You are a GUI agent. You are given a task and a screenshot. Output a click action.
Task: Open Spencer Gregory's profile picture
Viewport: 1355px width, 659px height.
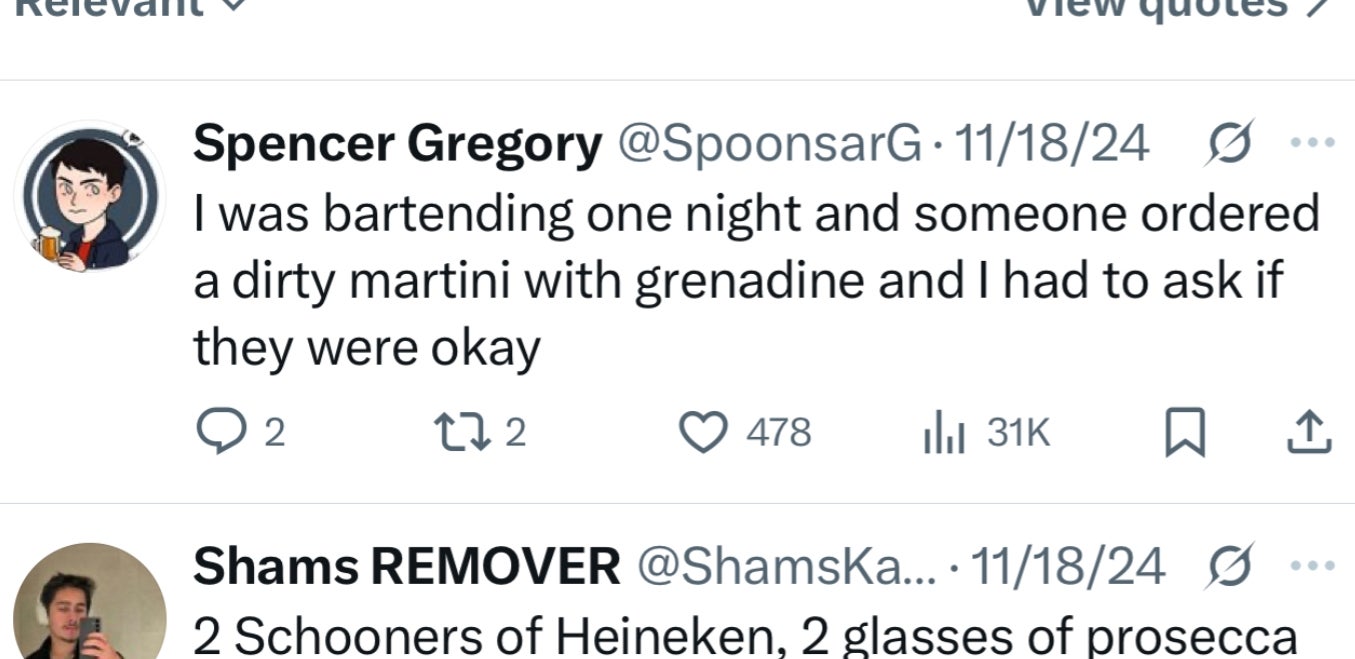click(89, 198)
